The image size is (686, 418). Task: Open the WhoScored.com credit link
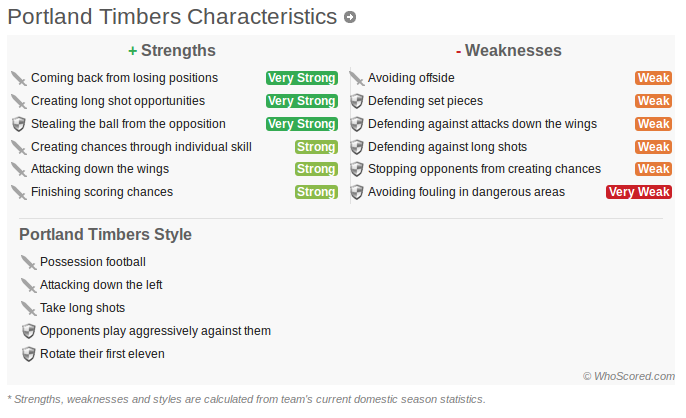click(629, 376)
